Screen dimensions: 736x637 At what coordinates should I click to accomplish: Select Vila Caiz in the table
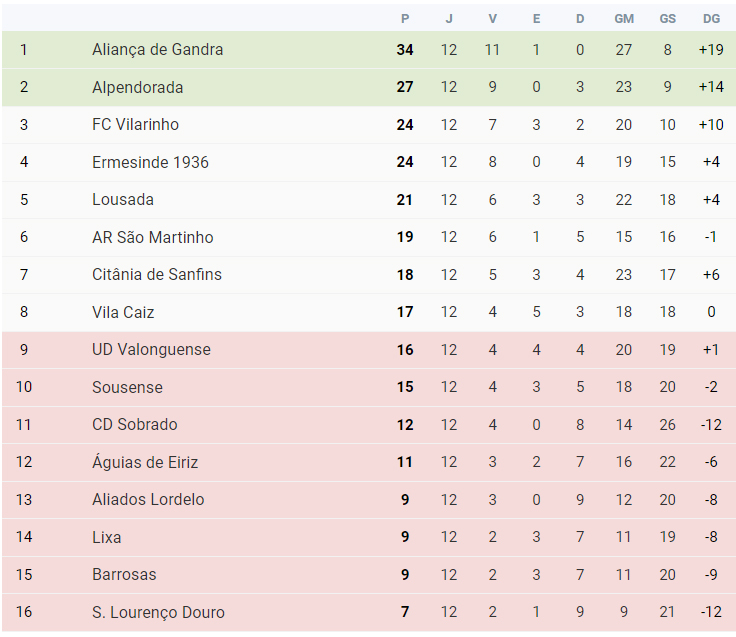pos(123,312)
